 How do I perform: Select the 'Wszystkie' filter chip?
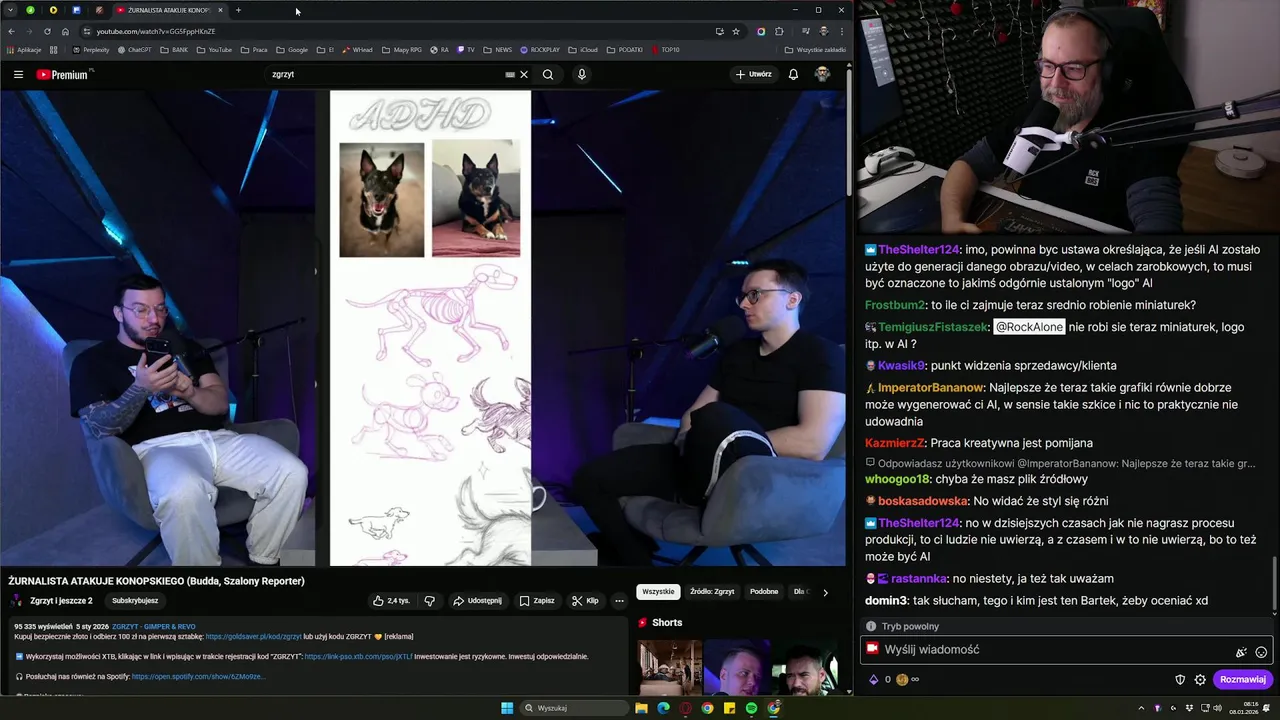pos(658,592)
